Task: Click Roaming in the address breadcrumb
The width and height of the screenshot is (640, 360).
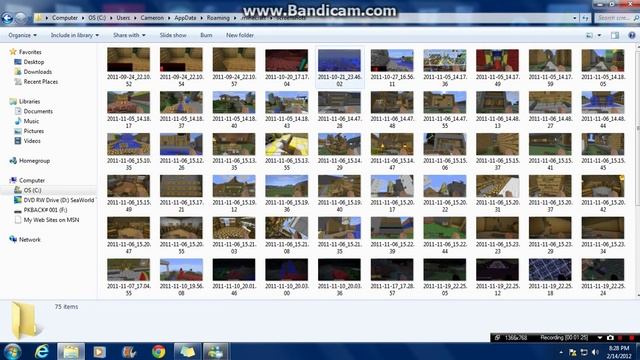Action: tap(218, 18)
